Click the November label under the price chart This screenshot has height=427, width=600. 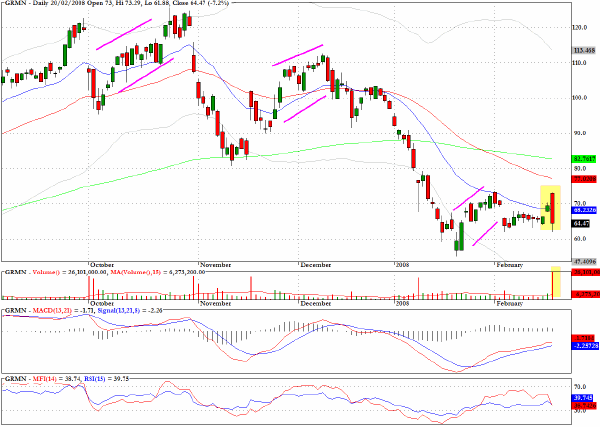point(215,265)
